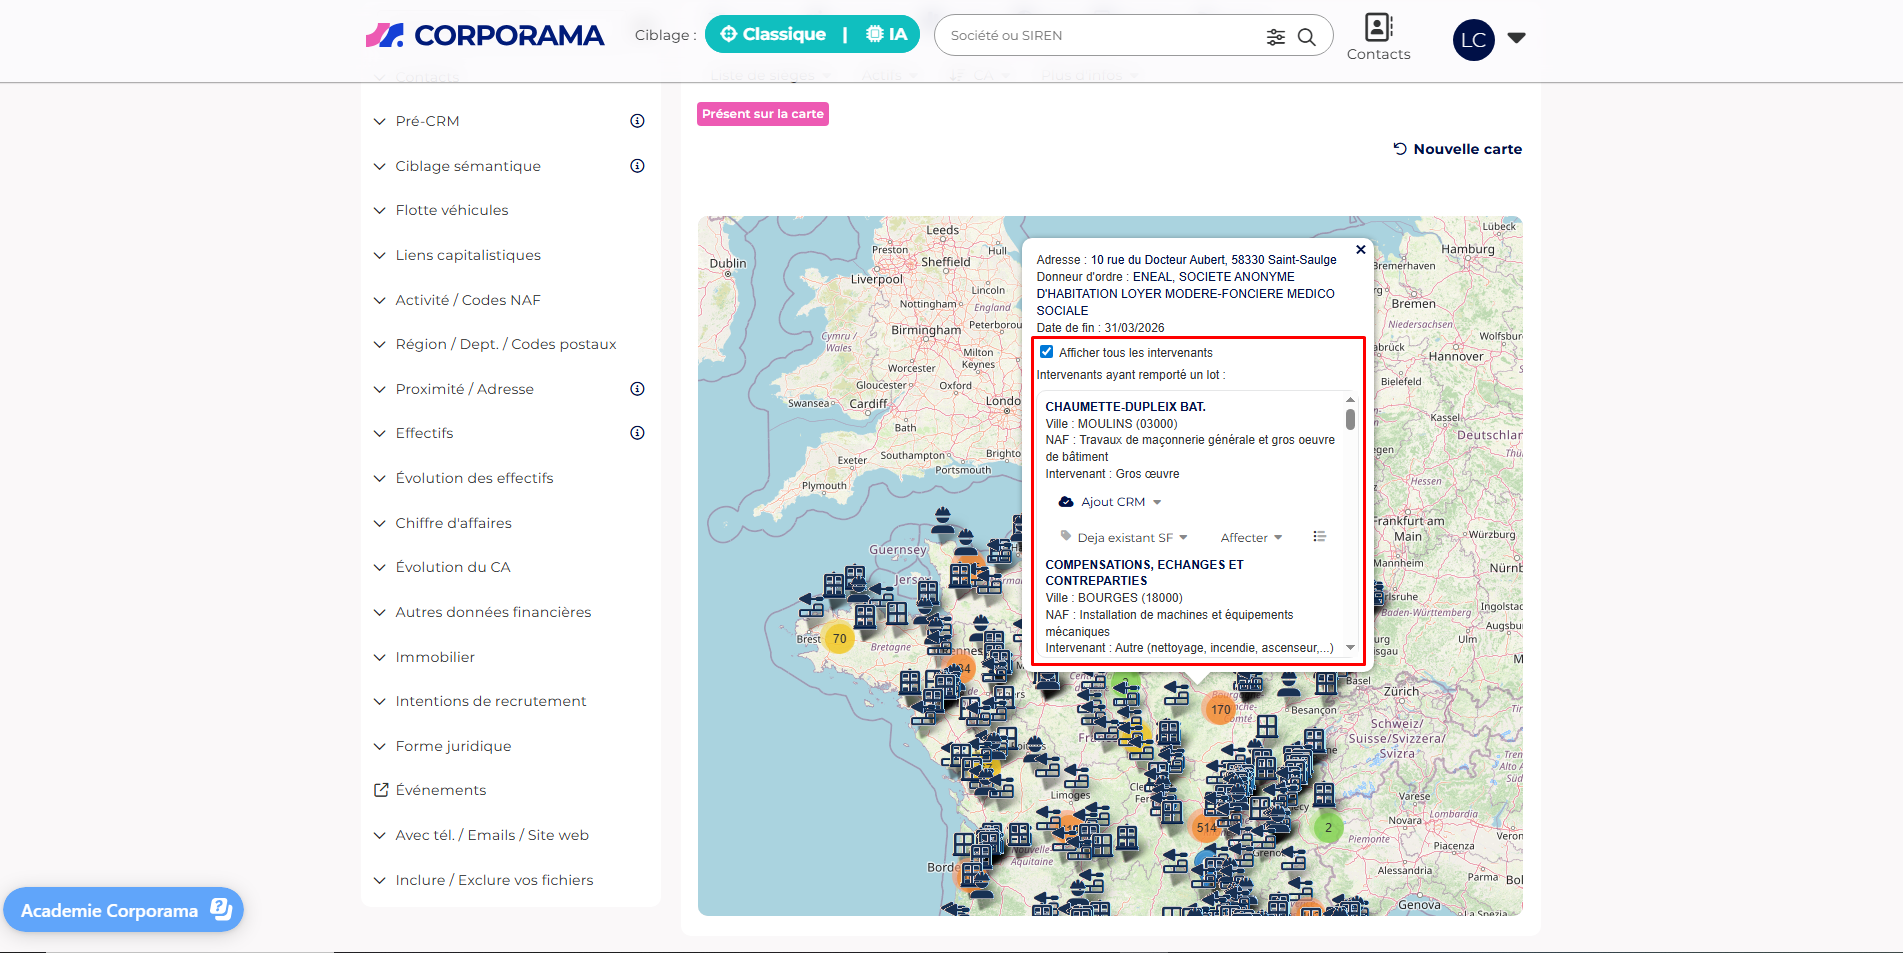Open the Événements filter link
Screen dimensions: 1903x953
[x=440, y=790]
